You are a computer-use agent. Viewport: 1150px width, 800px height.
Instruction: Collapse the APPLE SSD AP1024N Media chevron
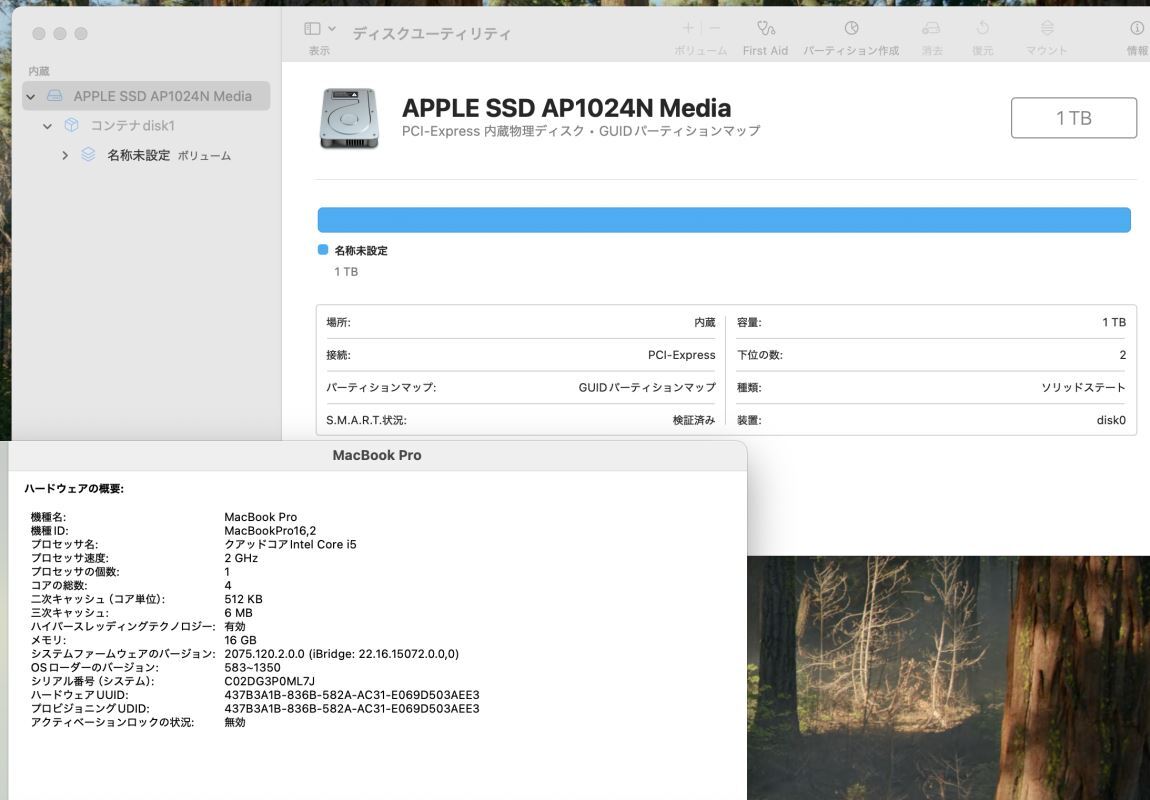(30, 96)
